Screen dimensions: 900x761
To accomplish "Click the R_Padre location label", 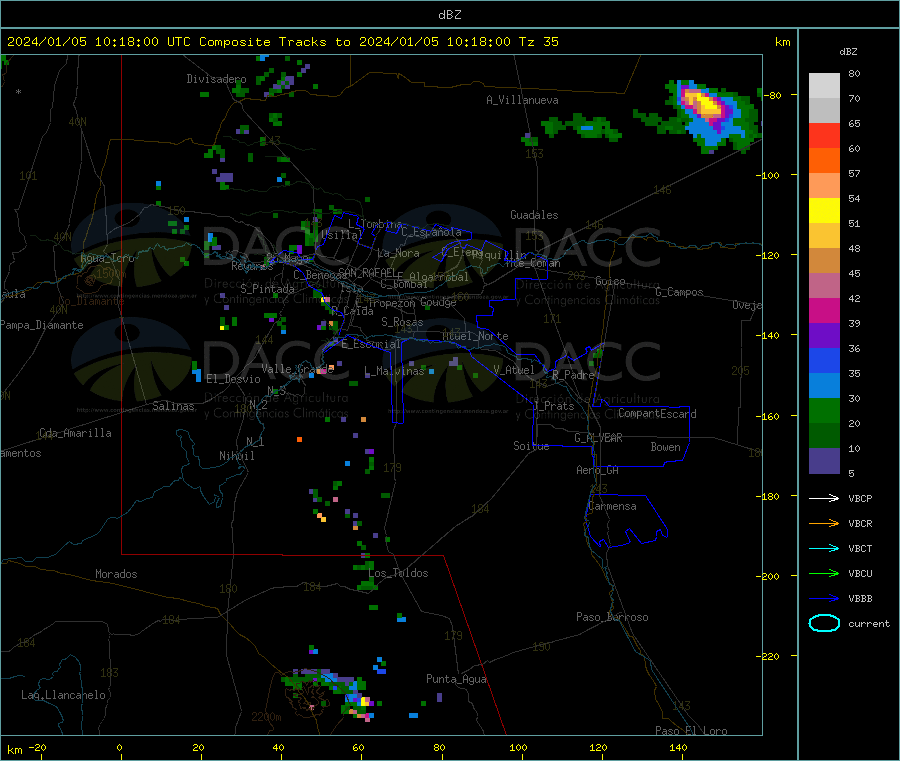I will point(574,375).
